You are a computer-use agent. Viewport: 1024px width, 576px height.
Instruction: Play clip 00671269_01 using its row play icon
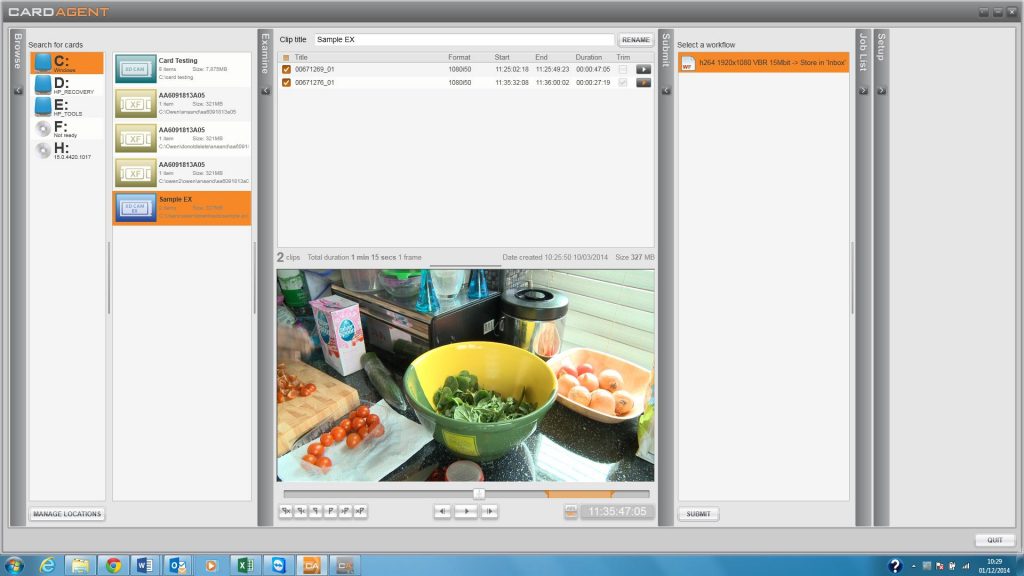click(x=643, y=69)
